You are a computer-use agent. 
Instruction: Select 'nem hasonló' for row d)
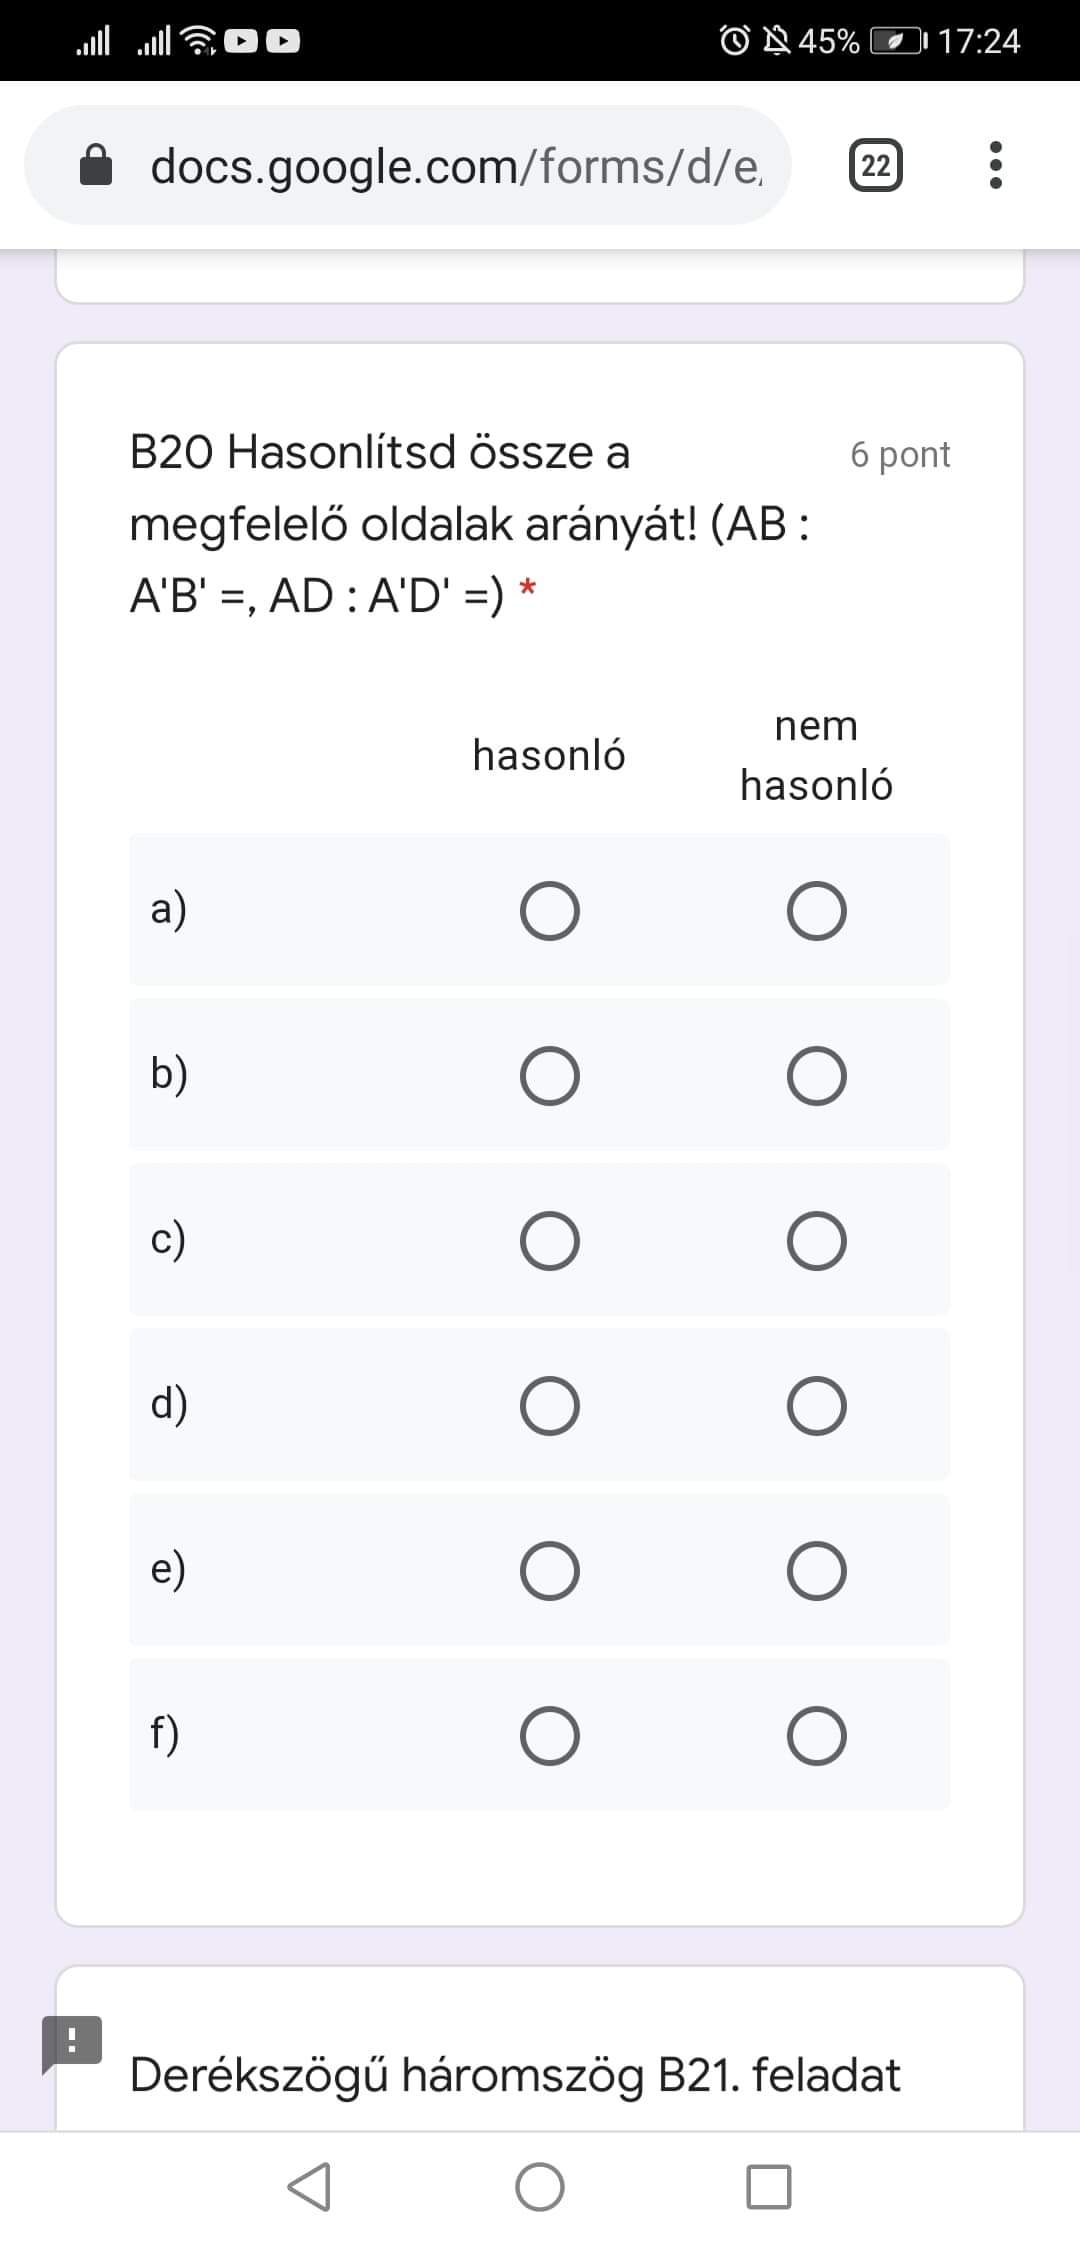pyautogui.click(x=816, y=1406)
